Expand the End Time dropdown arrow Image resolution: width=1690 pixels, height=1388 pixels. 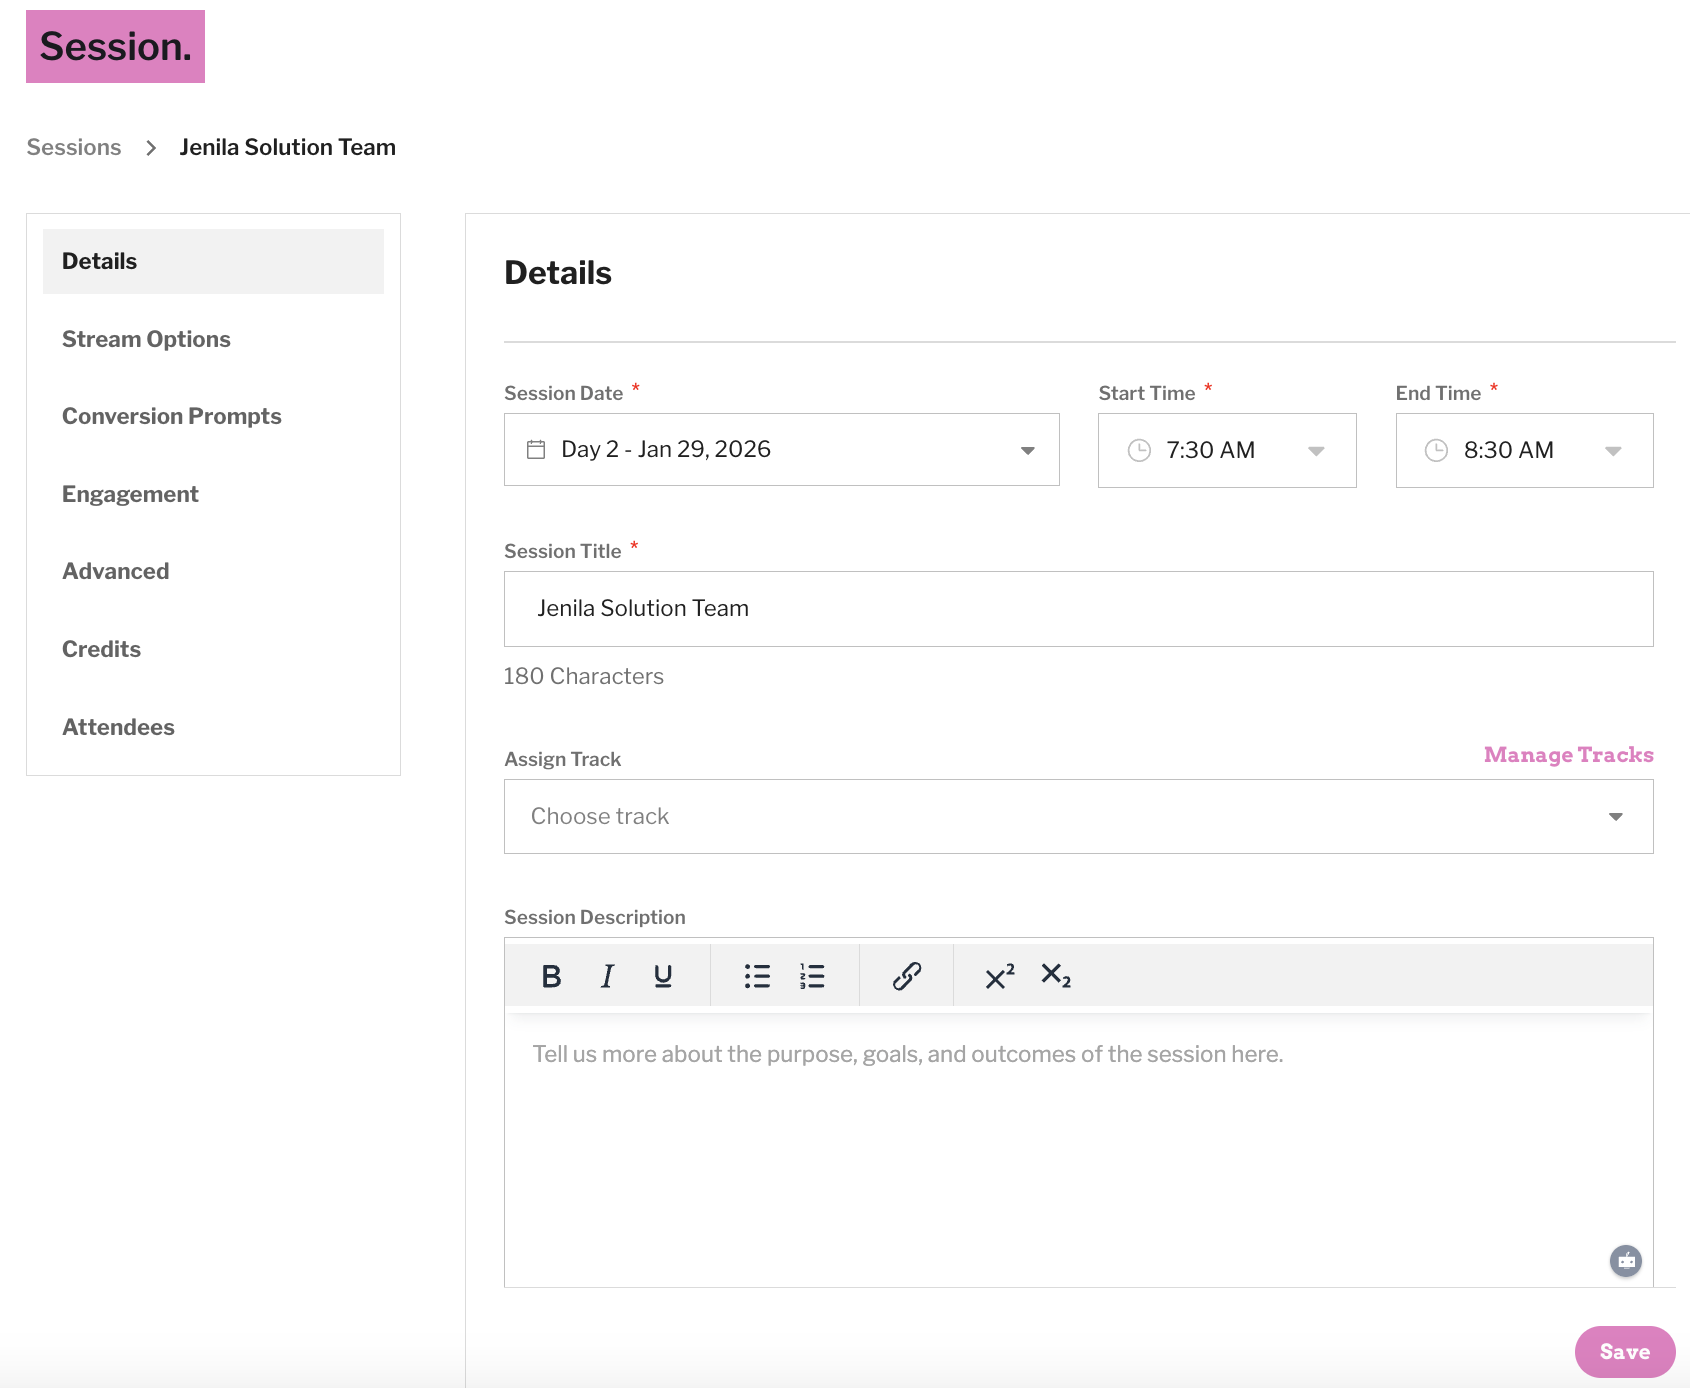pos(1613,451)
